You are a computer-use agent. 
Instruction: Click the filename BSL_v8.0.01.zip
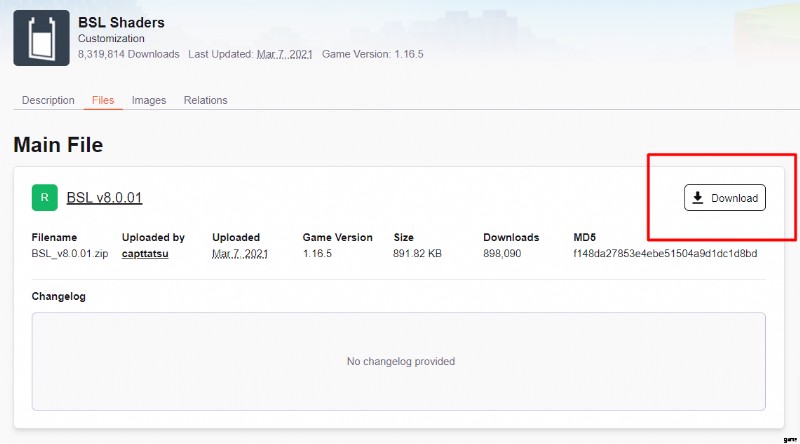coord(71,254)
